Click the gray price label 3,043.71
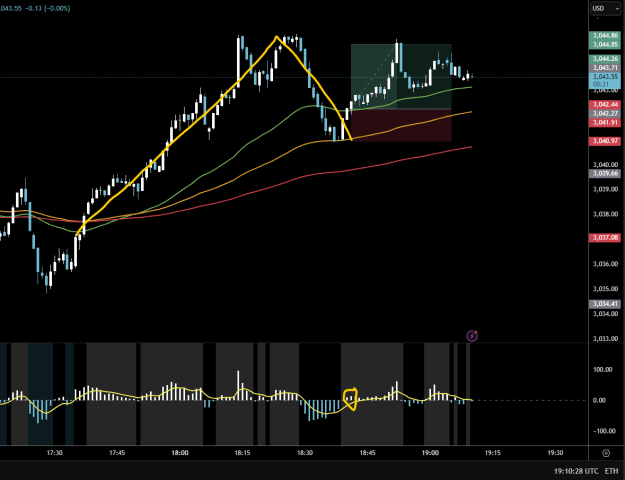The height and width of the screenshot is (480, 625). click(605, 68)
